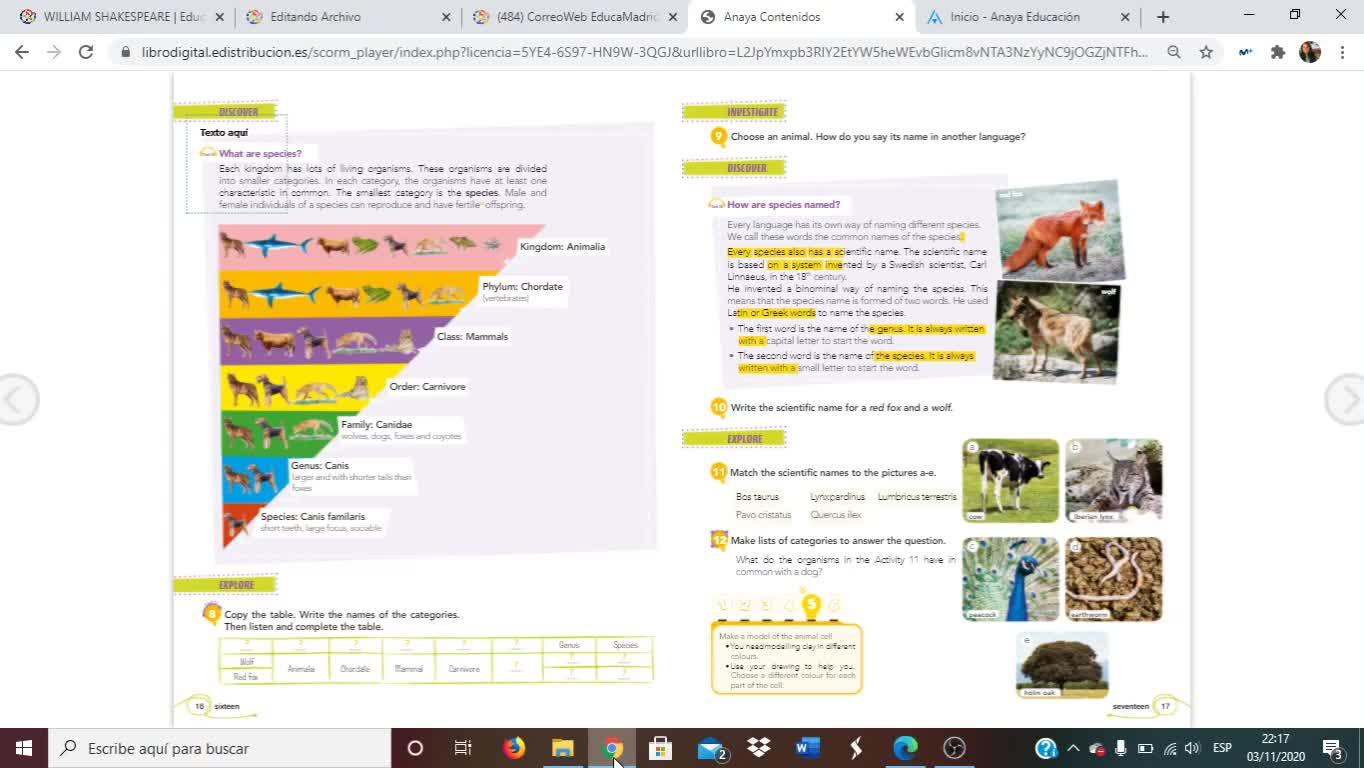Close the Editando Archivo tab

pos(445,17)
